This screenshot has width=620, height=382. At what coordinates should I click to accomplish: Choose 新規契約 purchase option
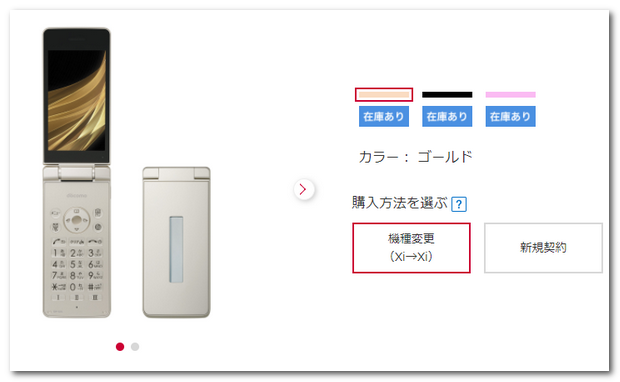tap(543, 248)
